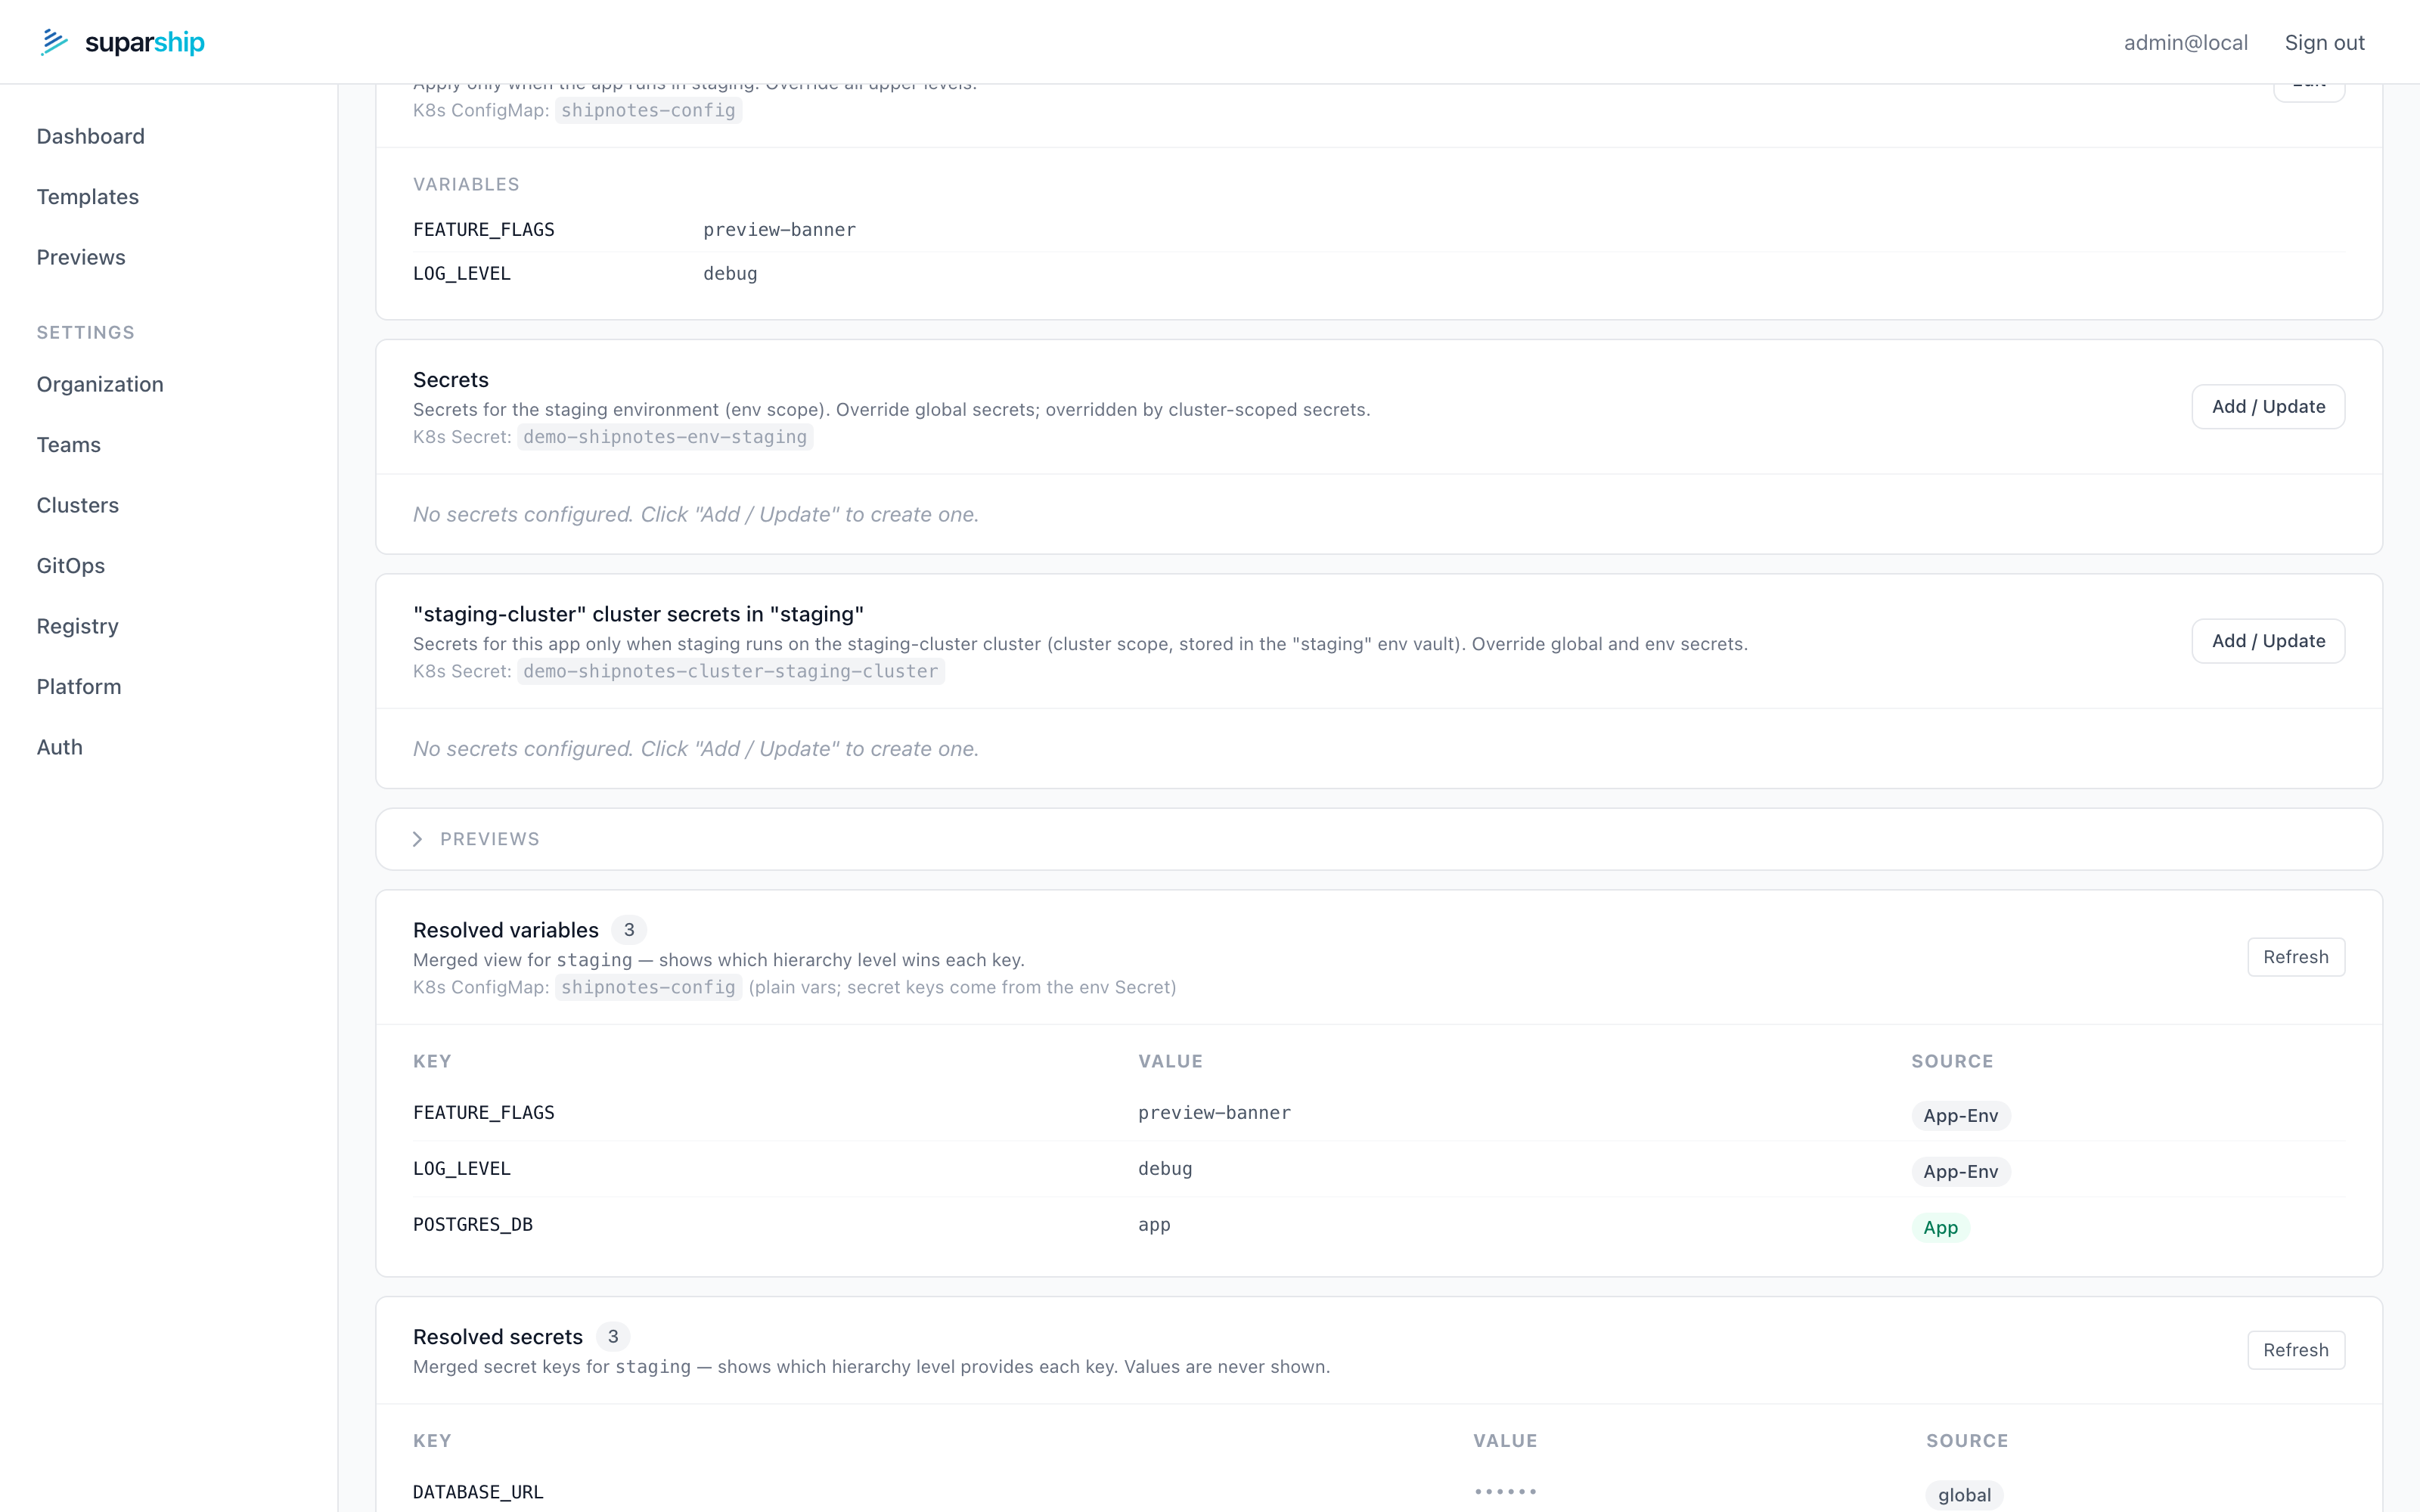2420x1512 pixels.
Task: Click admin@local account label
Action: [2186, 42]
